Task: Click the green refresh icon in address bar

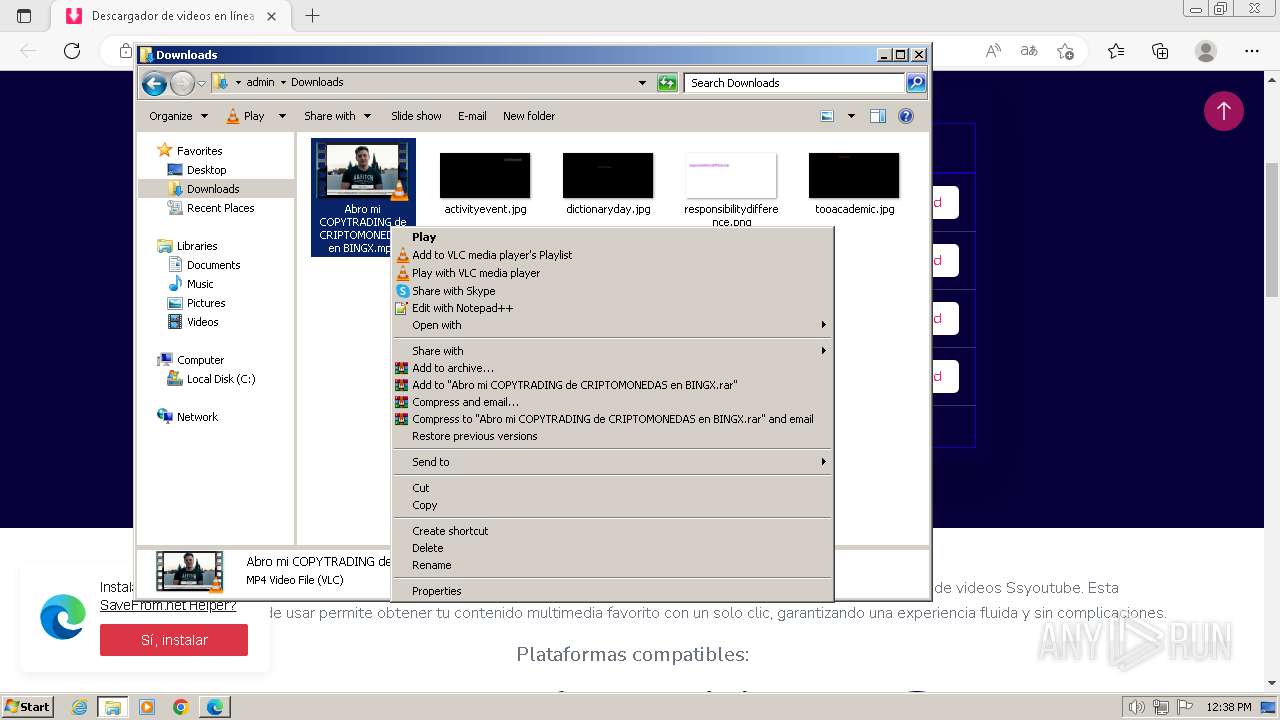Action: pyautogui.click(x=667, y=83)
